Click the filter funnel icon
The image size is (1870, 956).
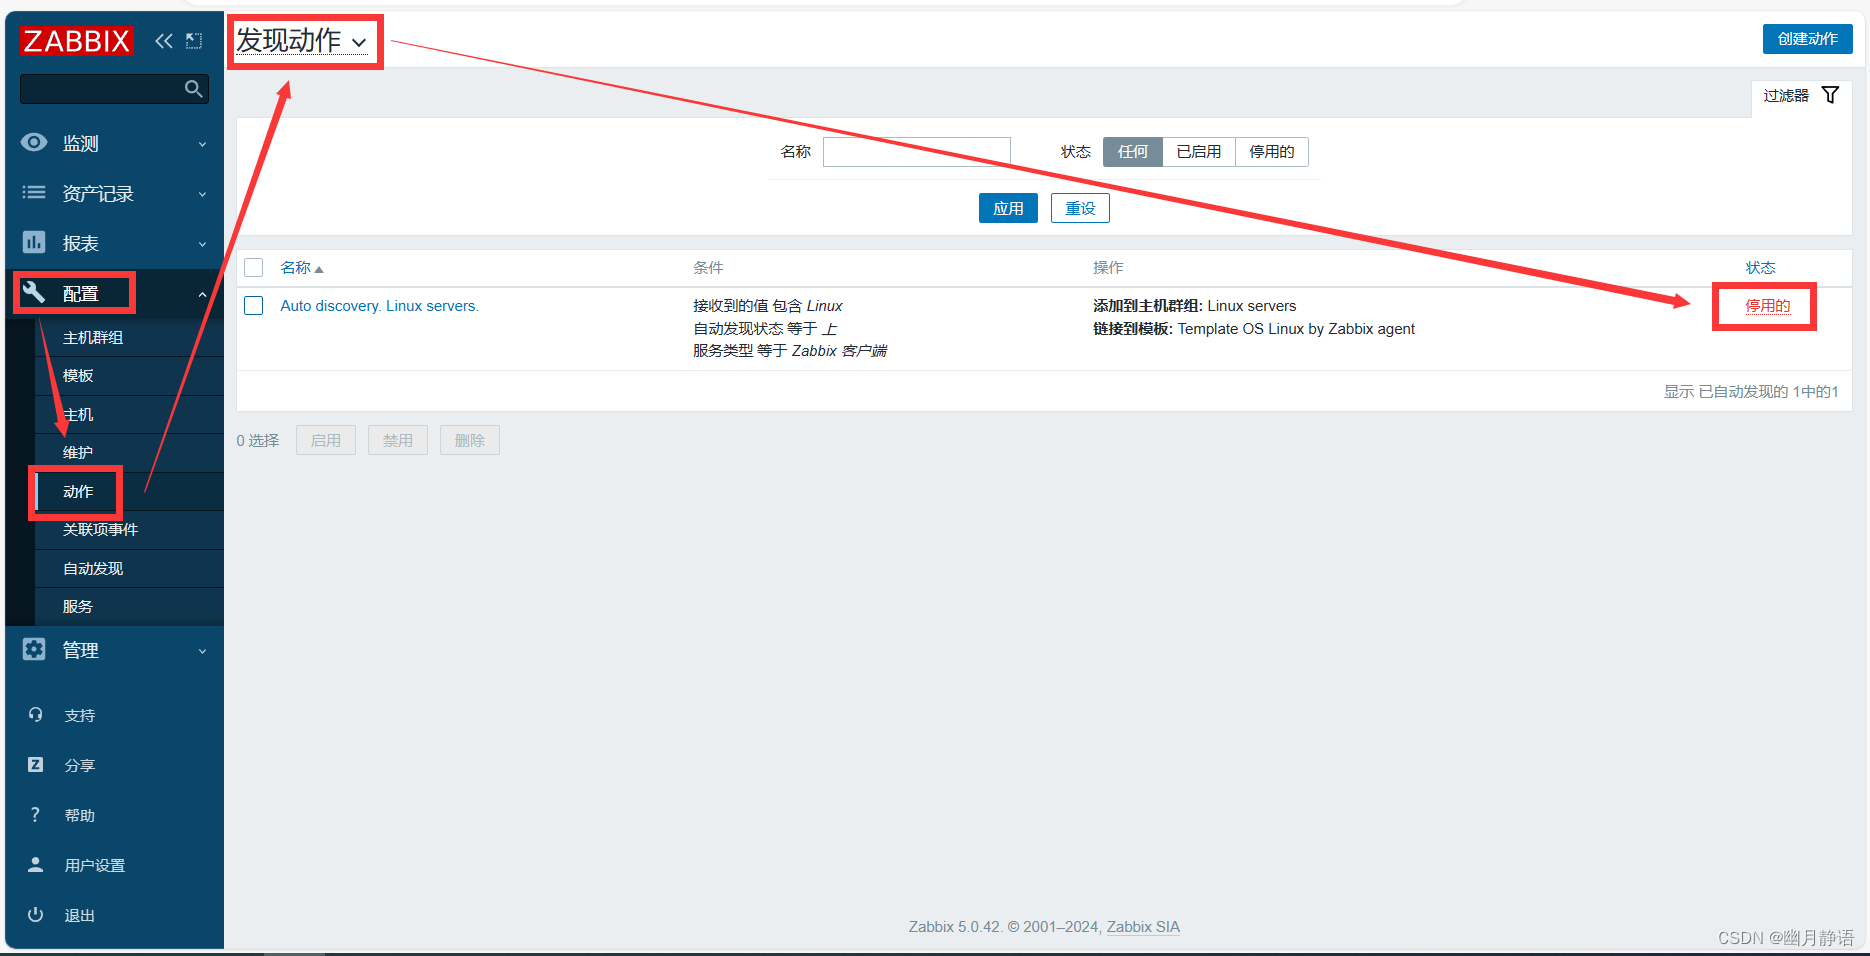(x=1830, y=95)
